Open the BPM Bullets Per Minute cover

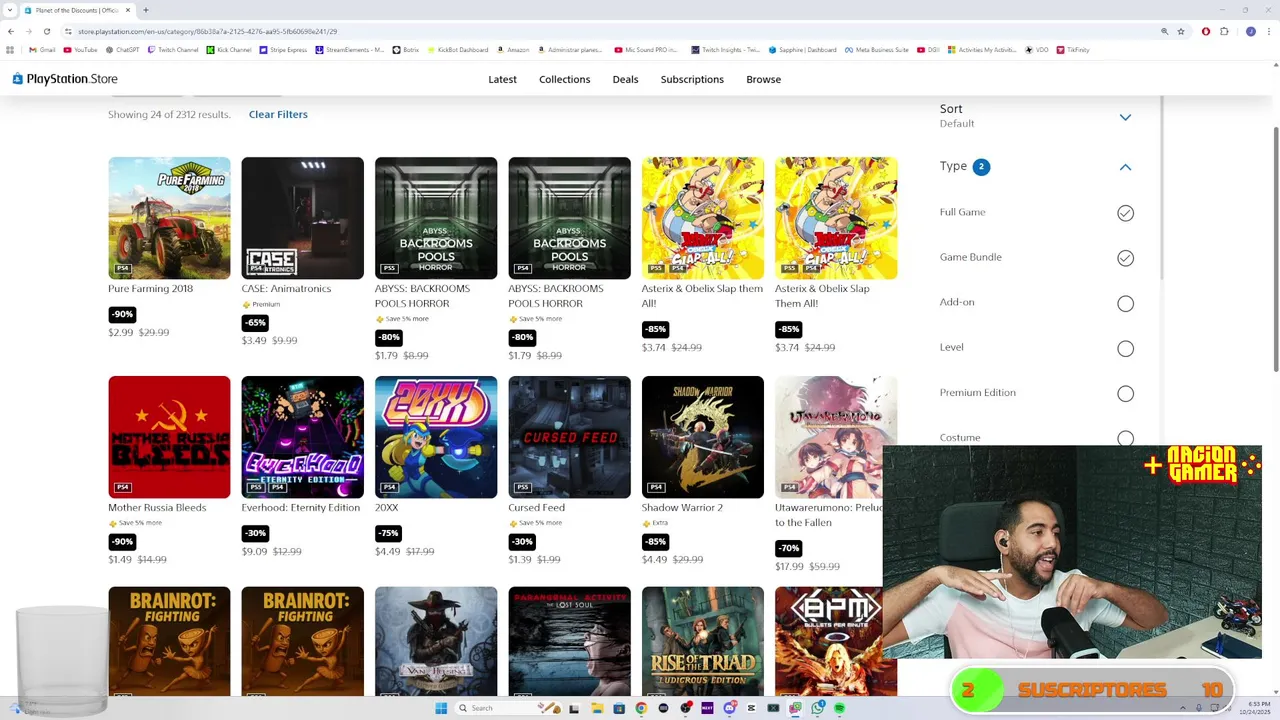click(829, 641)
